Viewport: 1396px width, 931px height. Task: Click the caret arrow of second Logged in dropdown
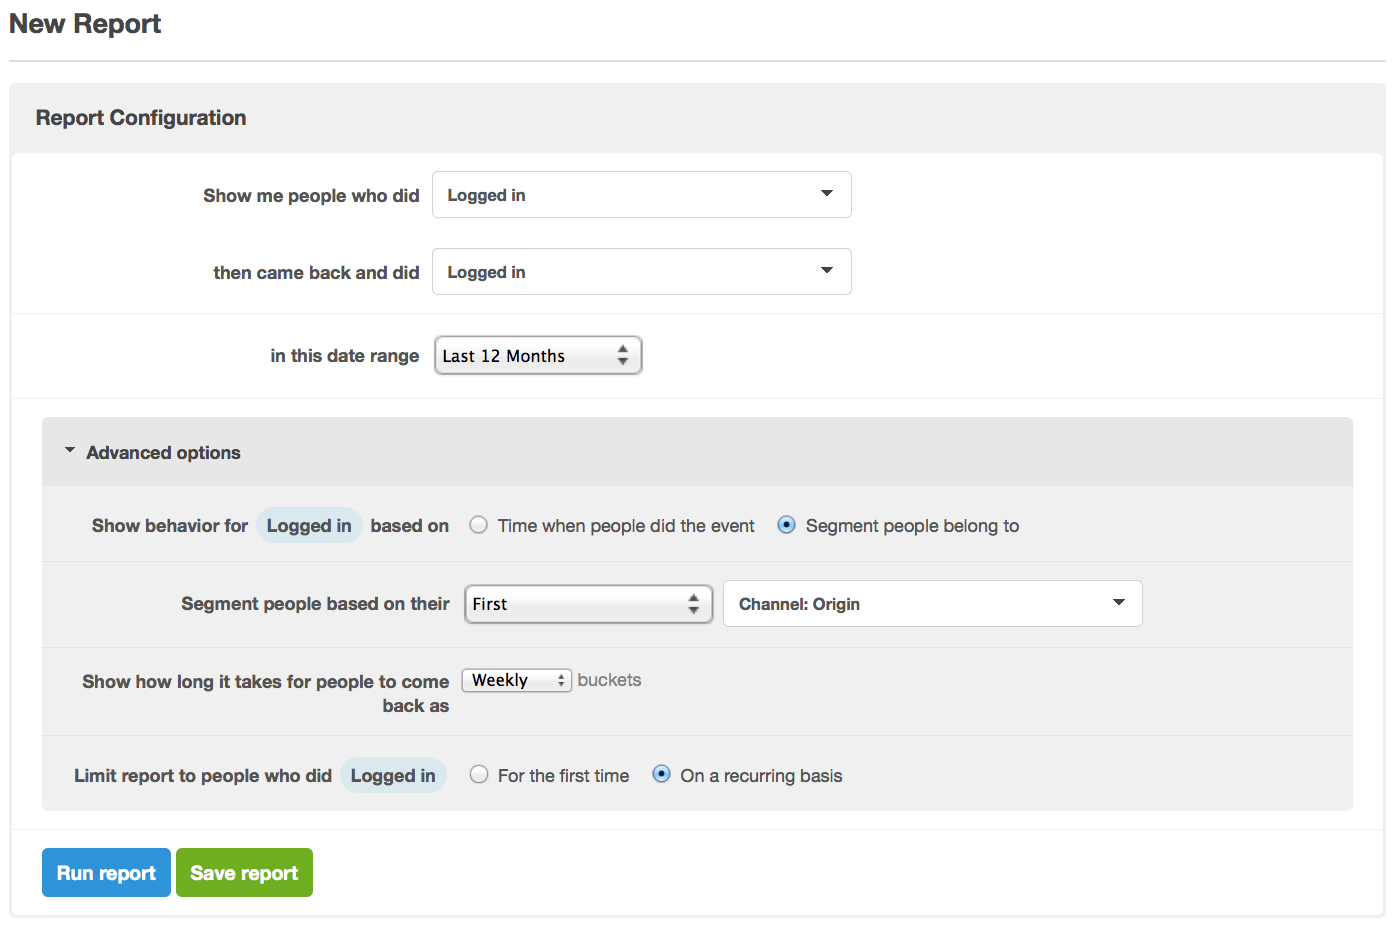(827, 271)
